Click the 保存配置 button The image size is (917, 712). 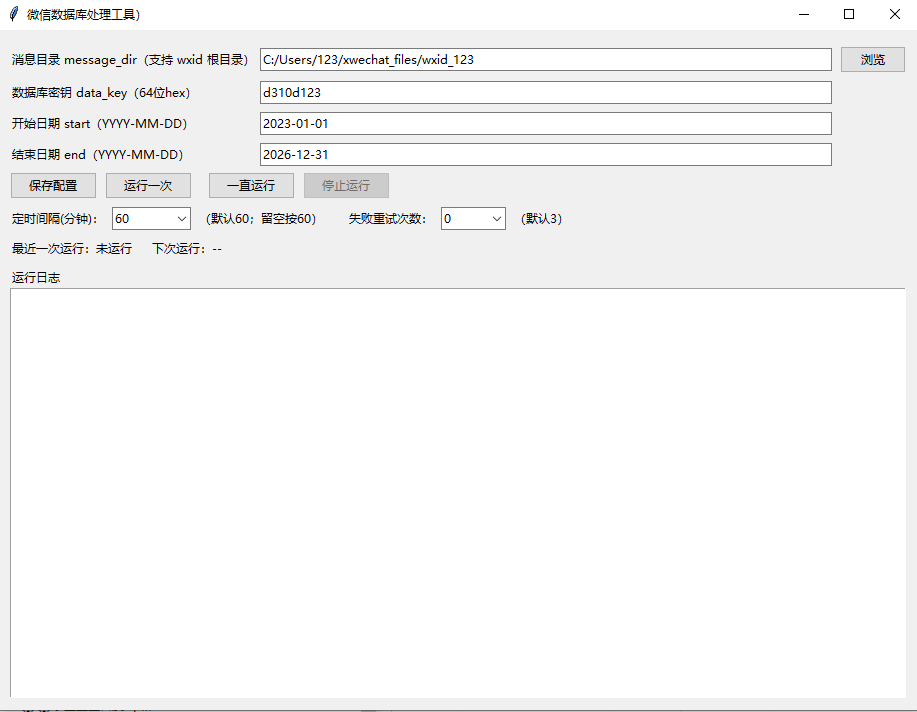[53, 185]
